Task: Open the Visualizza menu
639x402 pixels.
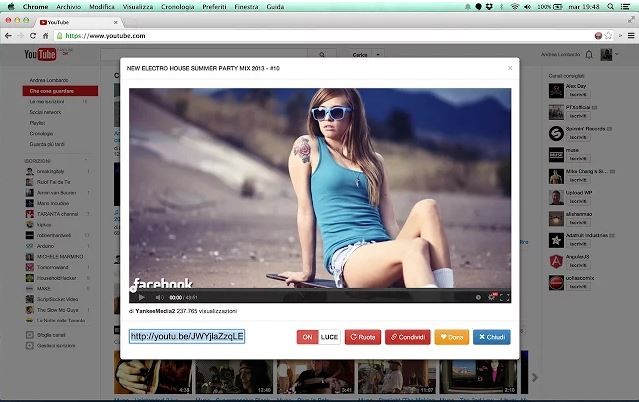Action: (138, 7)
